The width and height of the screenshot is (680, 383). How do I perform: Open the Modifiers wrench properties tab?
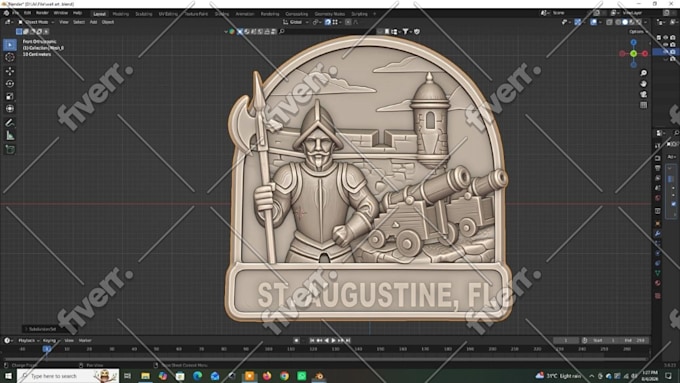(658, 233)
